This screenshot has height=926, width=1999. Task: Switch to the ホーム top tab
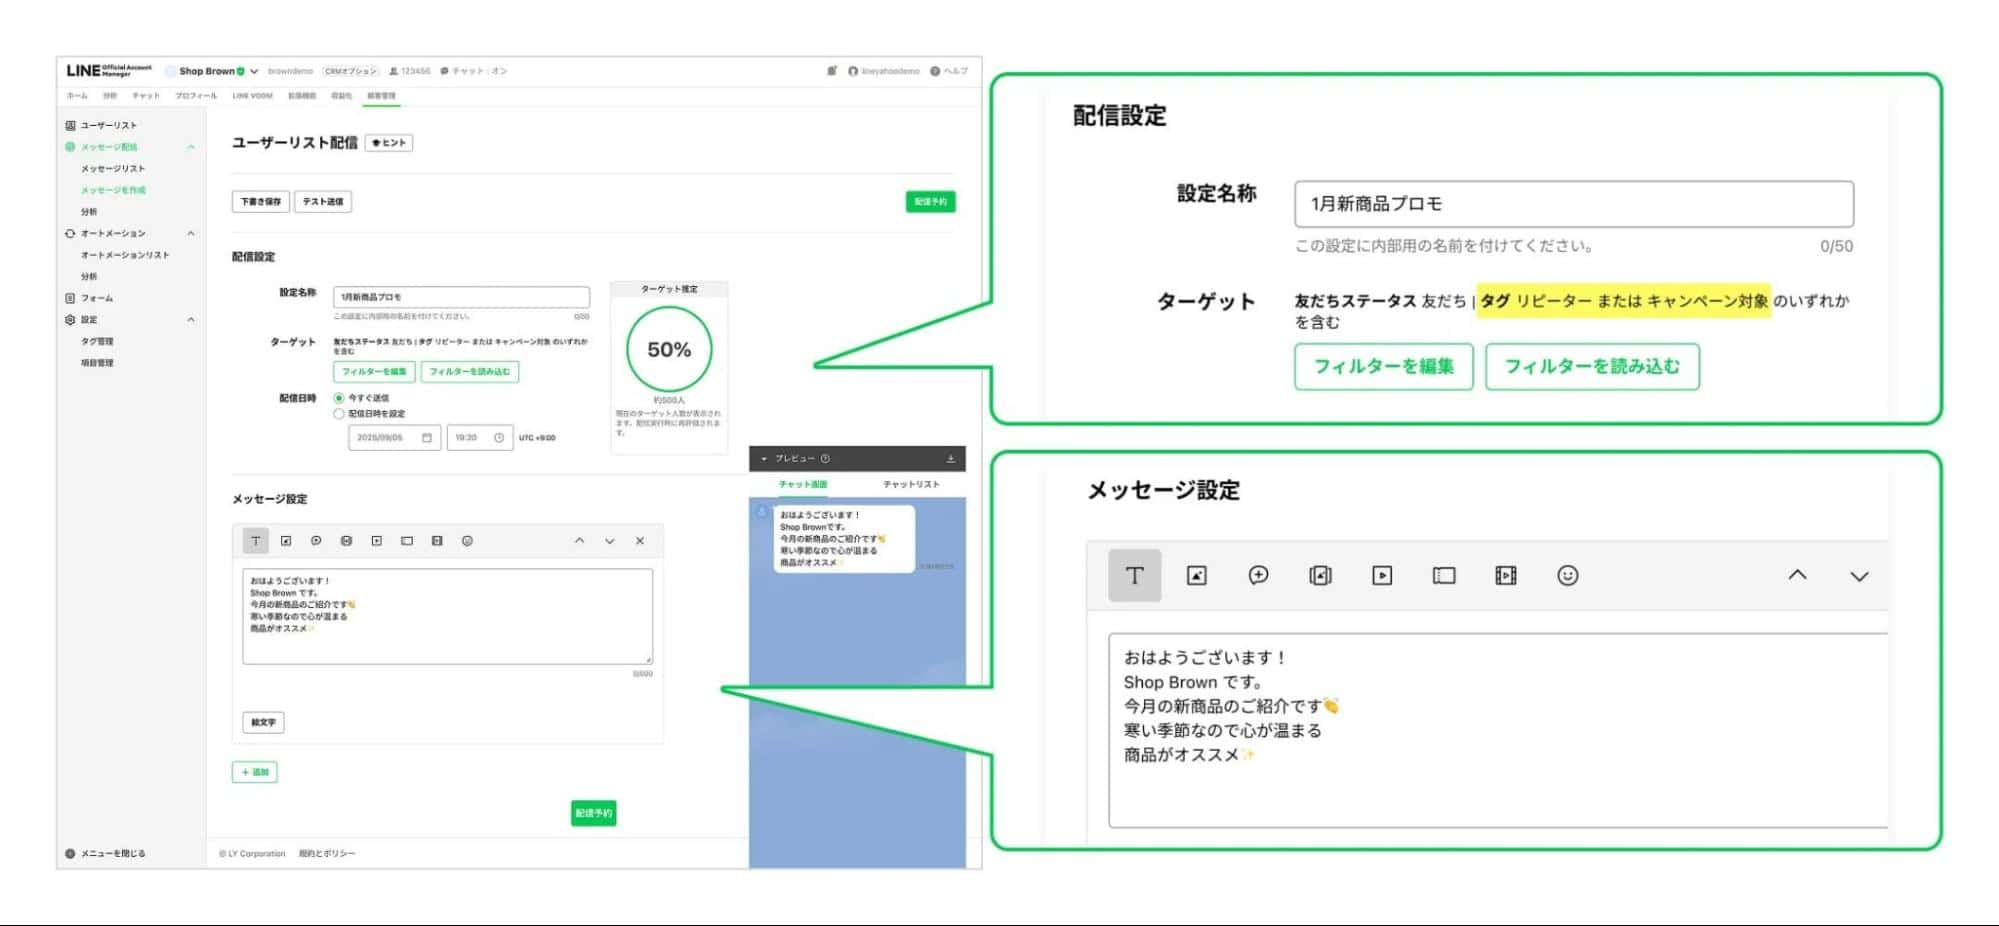point(77,96)
